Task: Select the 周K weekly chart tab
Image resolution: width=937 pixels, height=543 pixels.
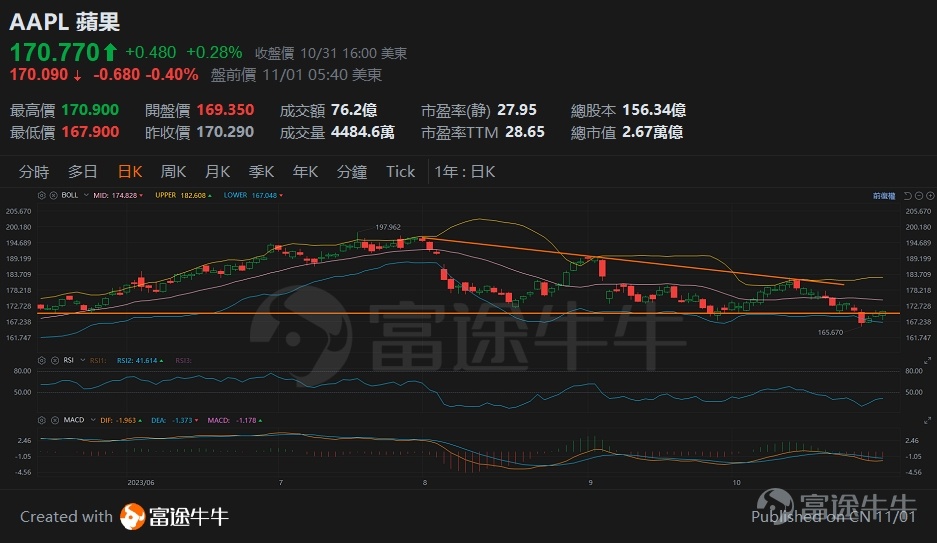Action: tap(173, 172)
